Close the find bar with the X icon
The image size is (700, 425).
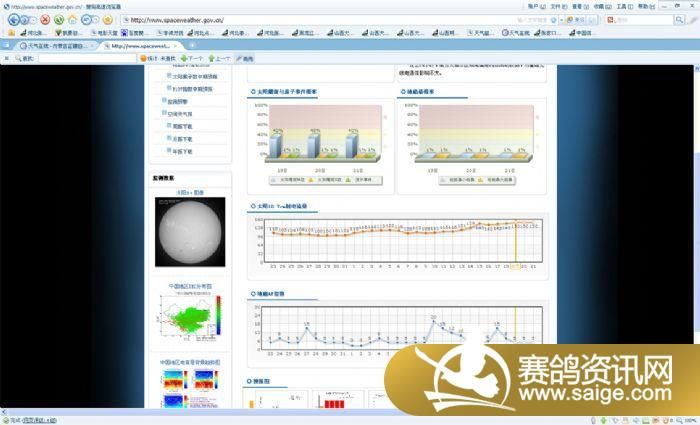click(x=7, y=58)
